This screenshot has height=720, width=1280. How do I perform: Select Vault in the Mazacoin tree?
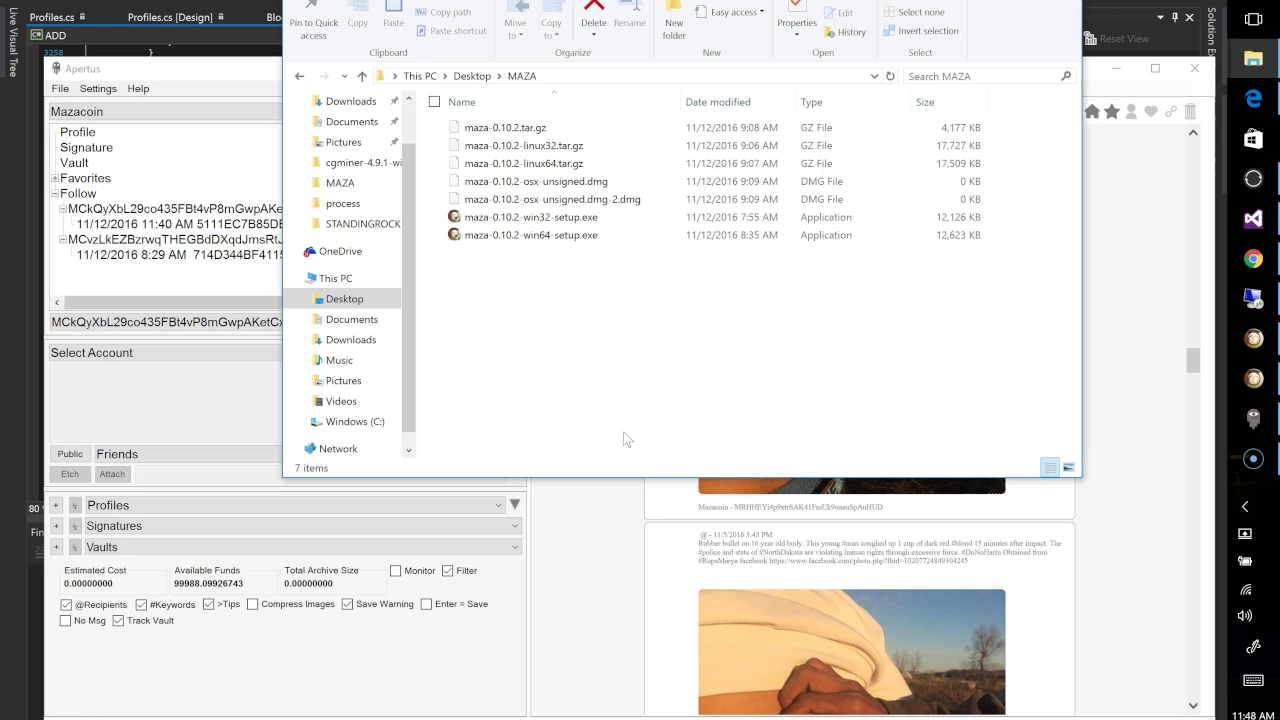coord(74,163)
